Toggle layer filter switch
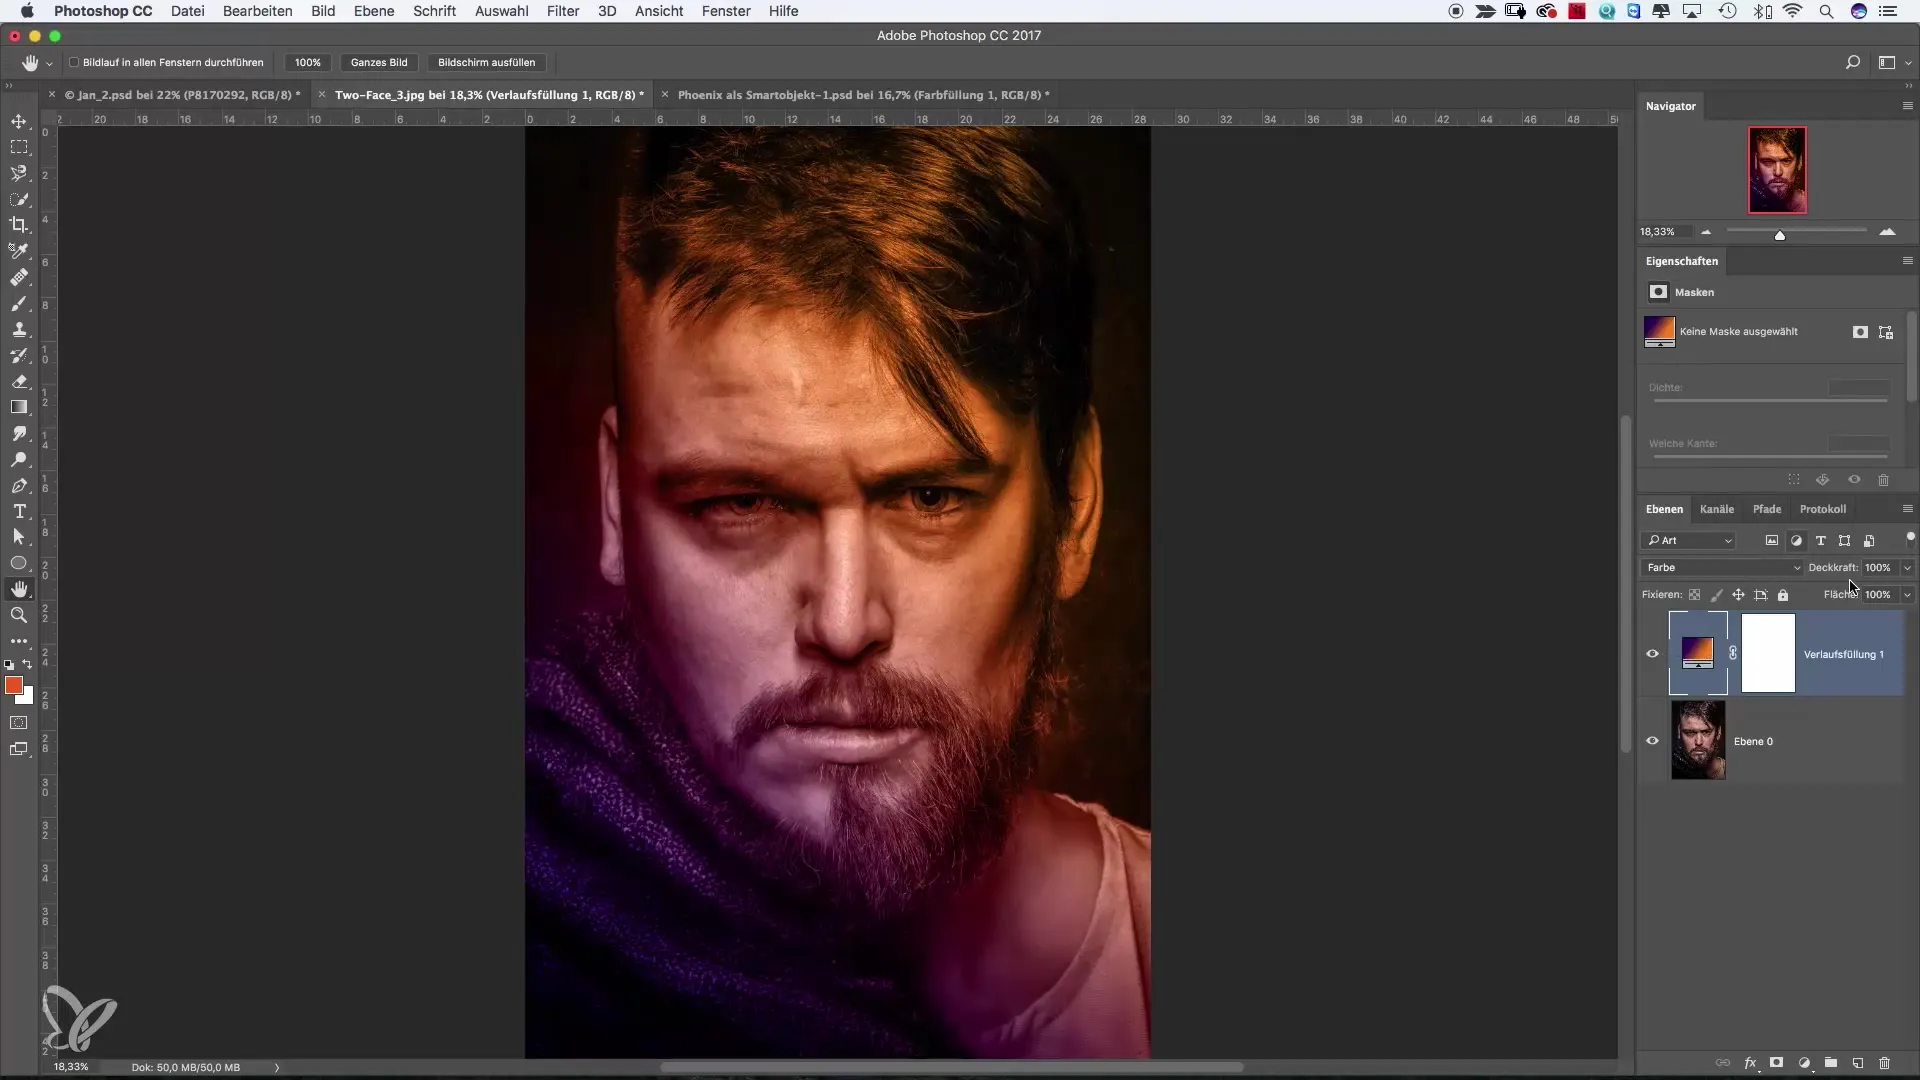 click(x=1910, y=538)
